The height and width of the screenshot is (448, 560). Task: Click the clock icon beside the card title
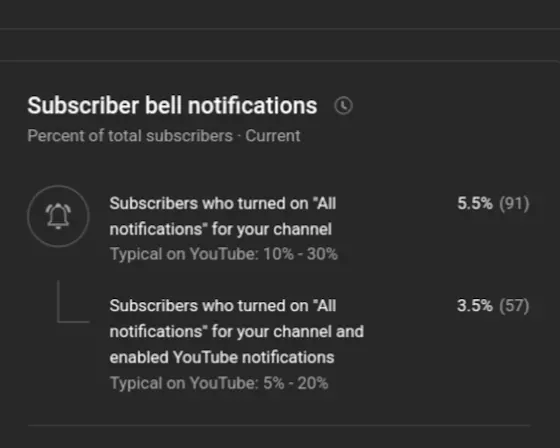(343, 106)
